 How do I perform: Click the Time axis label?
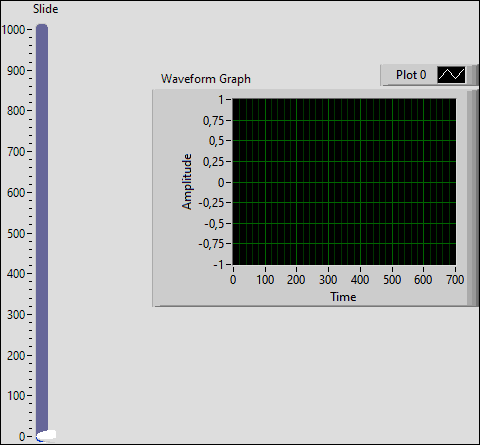[x=343, y=297]
